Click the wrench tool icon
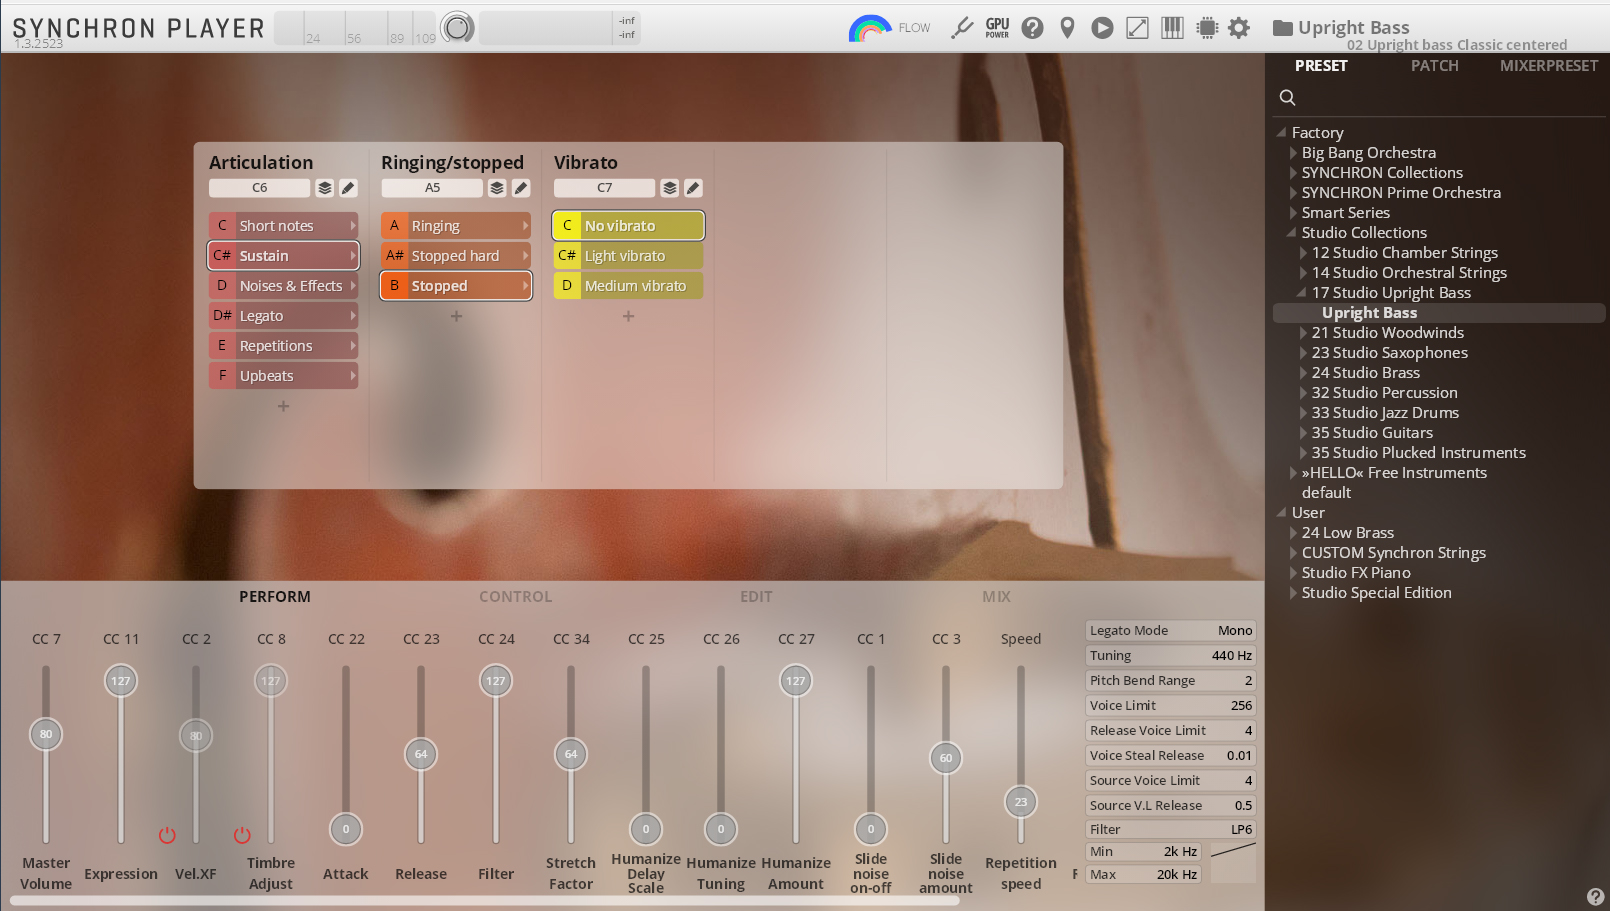The width and height of the screenshot is (1610, 911). point(962,28)
